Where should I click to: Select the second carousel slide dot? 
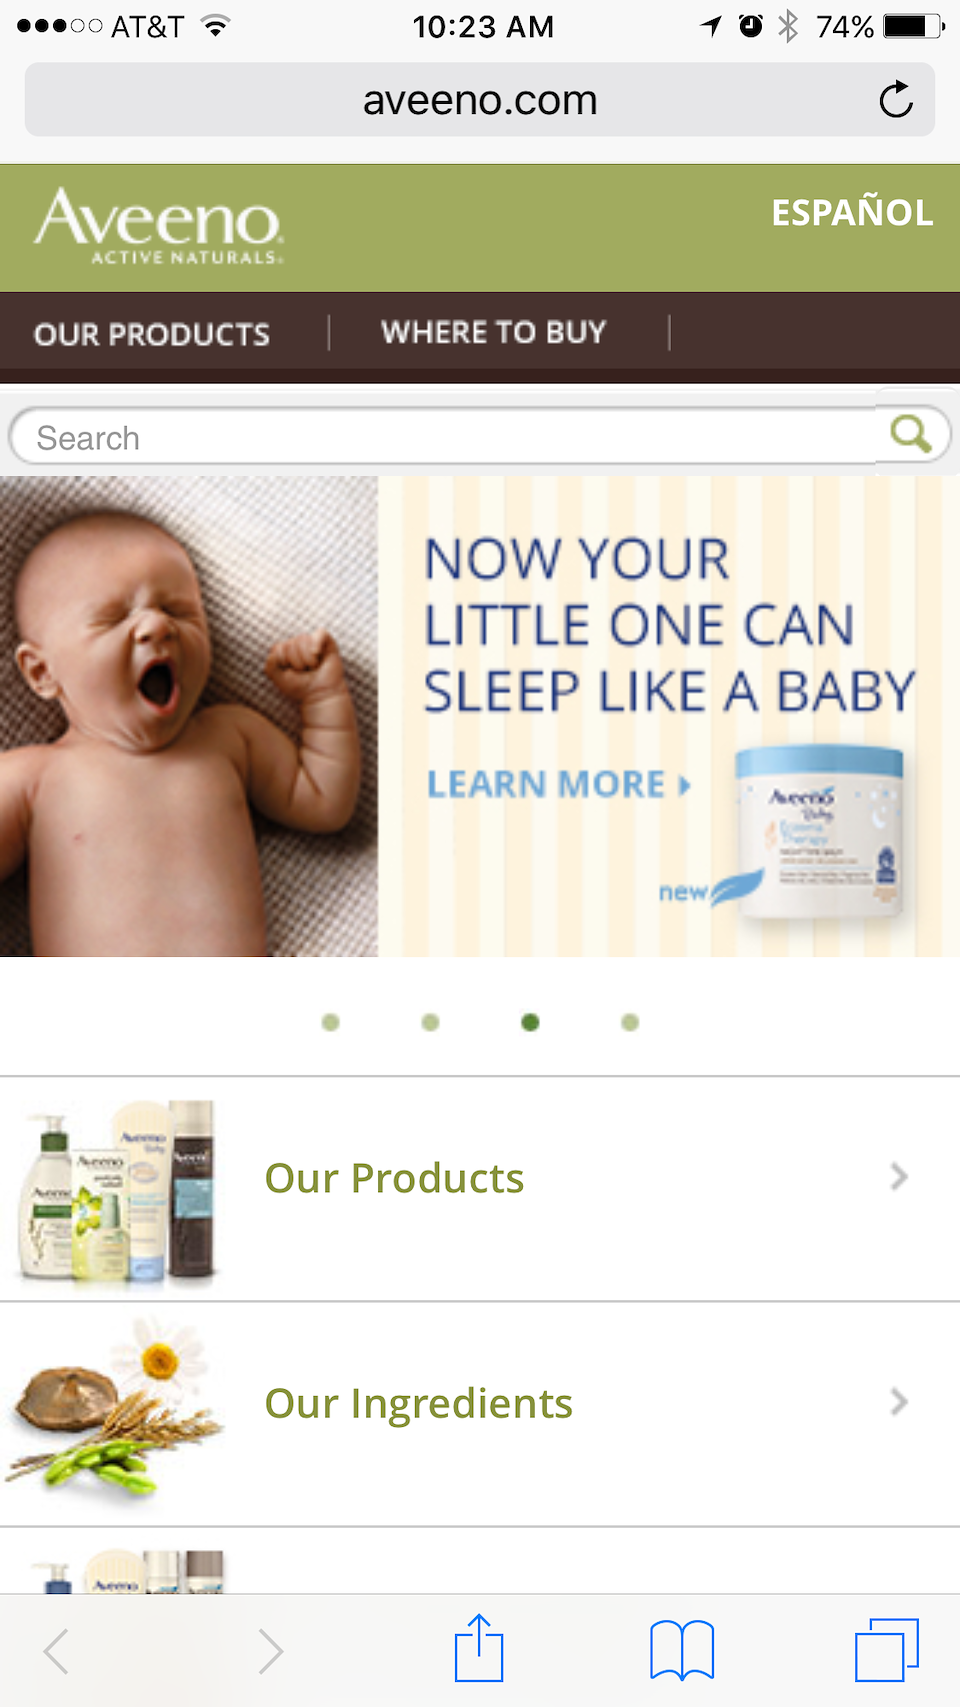[x=430, y=1022]
